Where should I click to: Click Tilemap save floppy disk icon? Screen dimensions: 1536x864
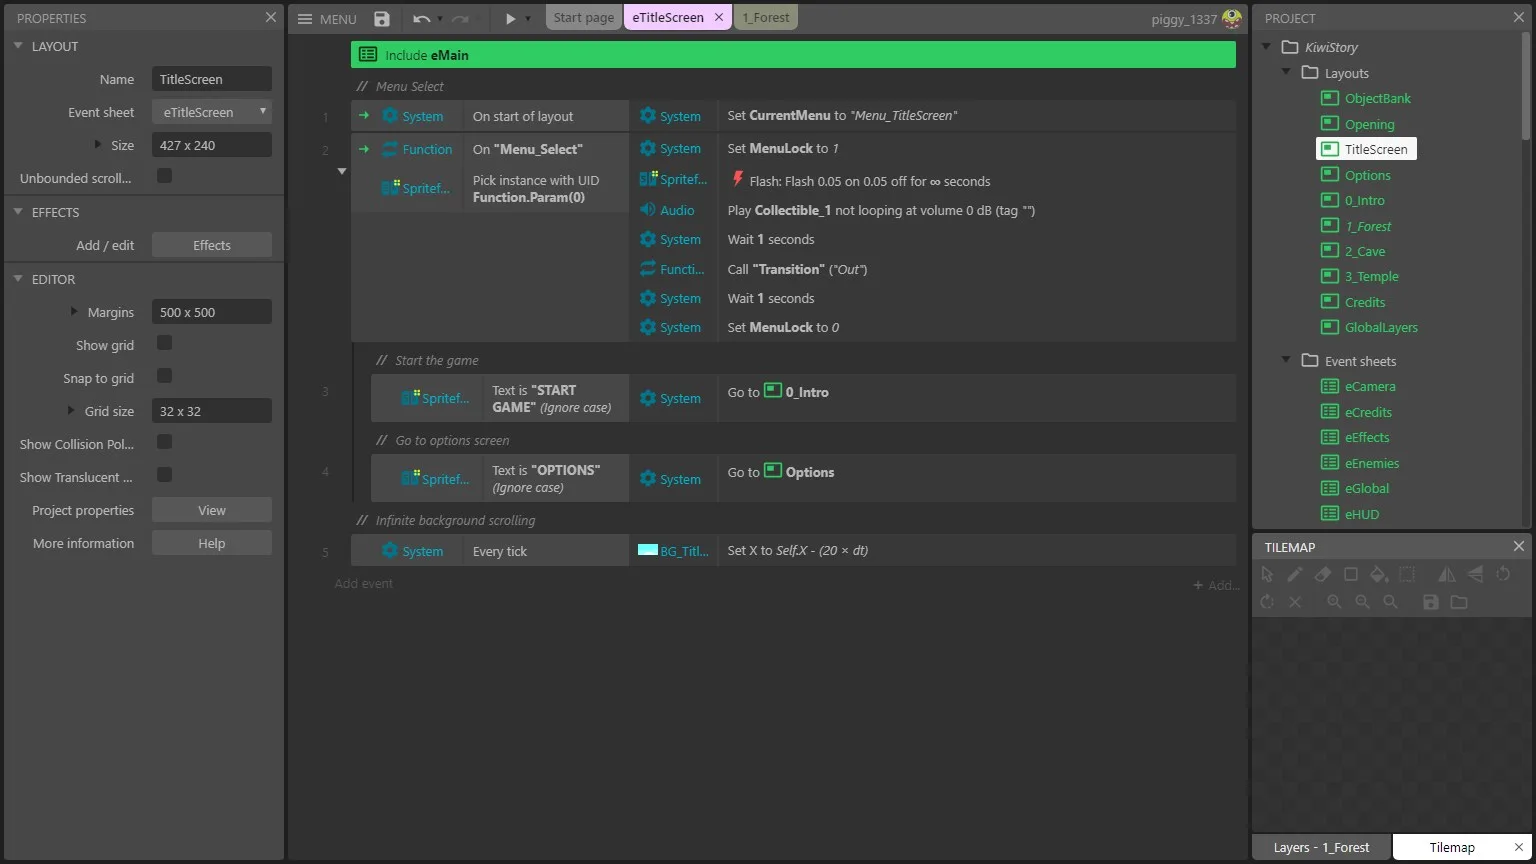[x=1431, y=602]
